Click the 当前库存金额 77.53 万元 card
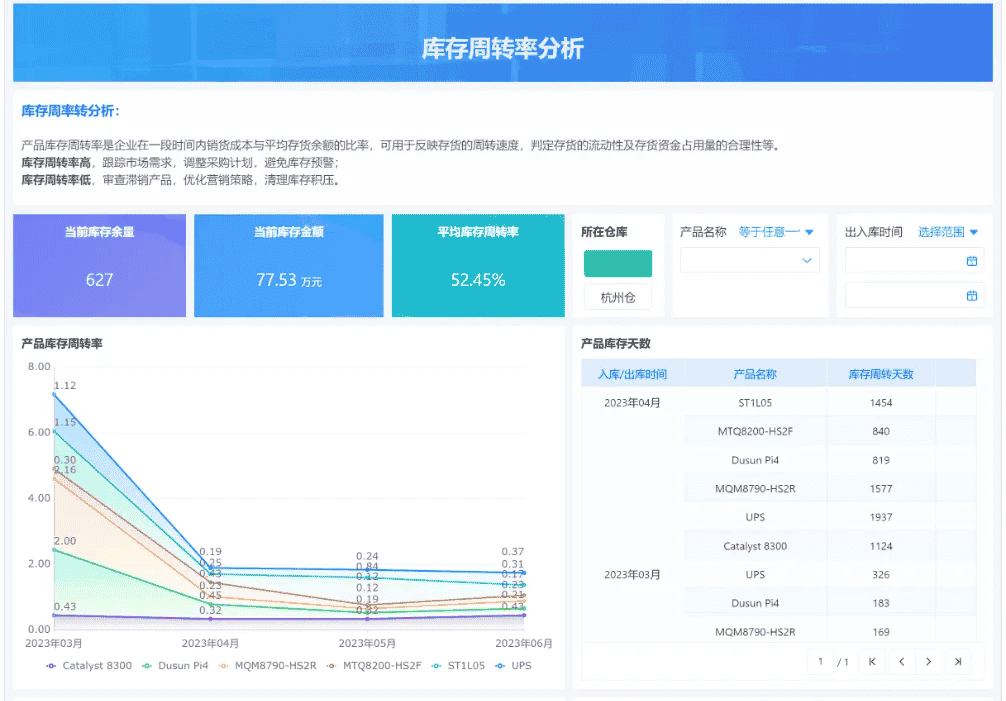Image resolution: width=1006 pixels, height=701 pixels. (289, 266)
